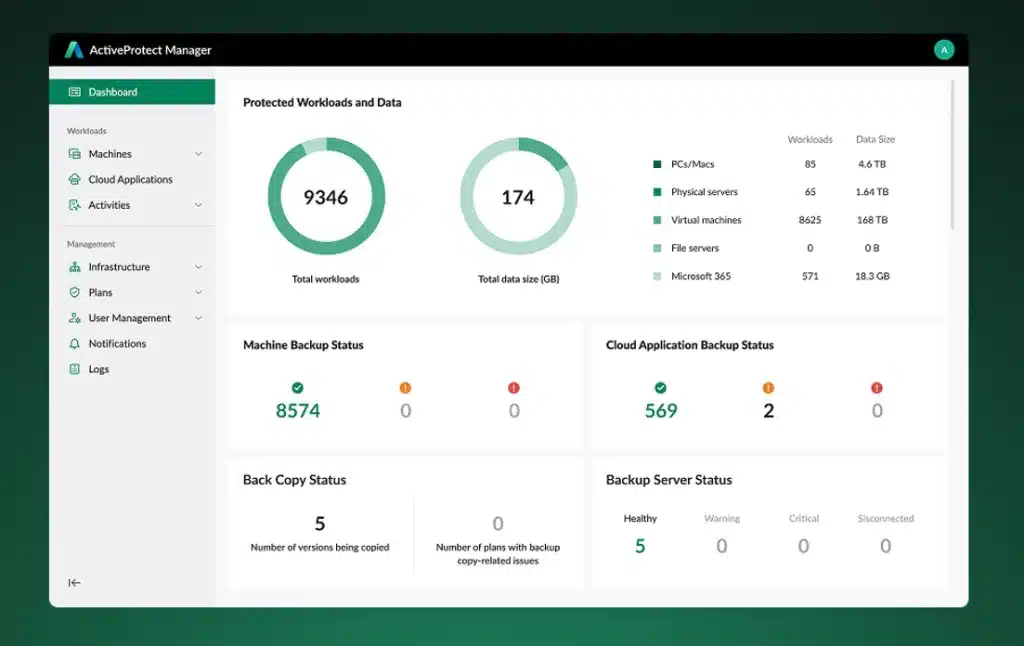Click Cloud Application orange warning icon

click(769, 388)
